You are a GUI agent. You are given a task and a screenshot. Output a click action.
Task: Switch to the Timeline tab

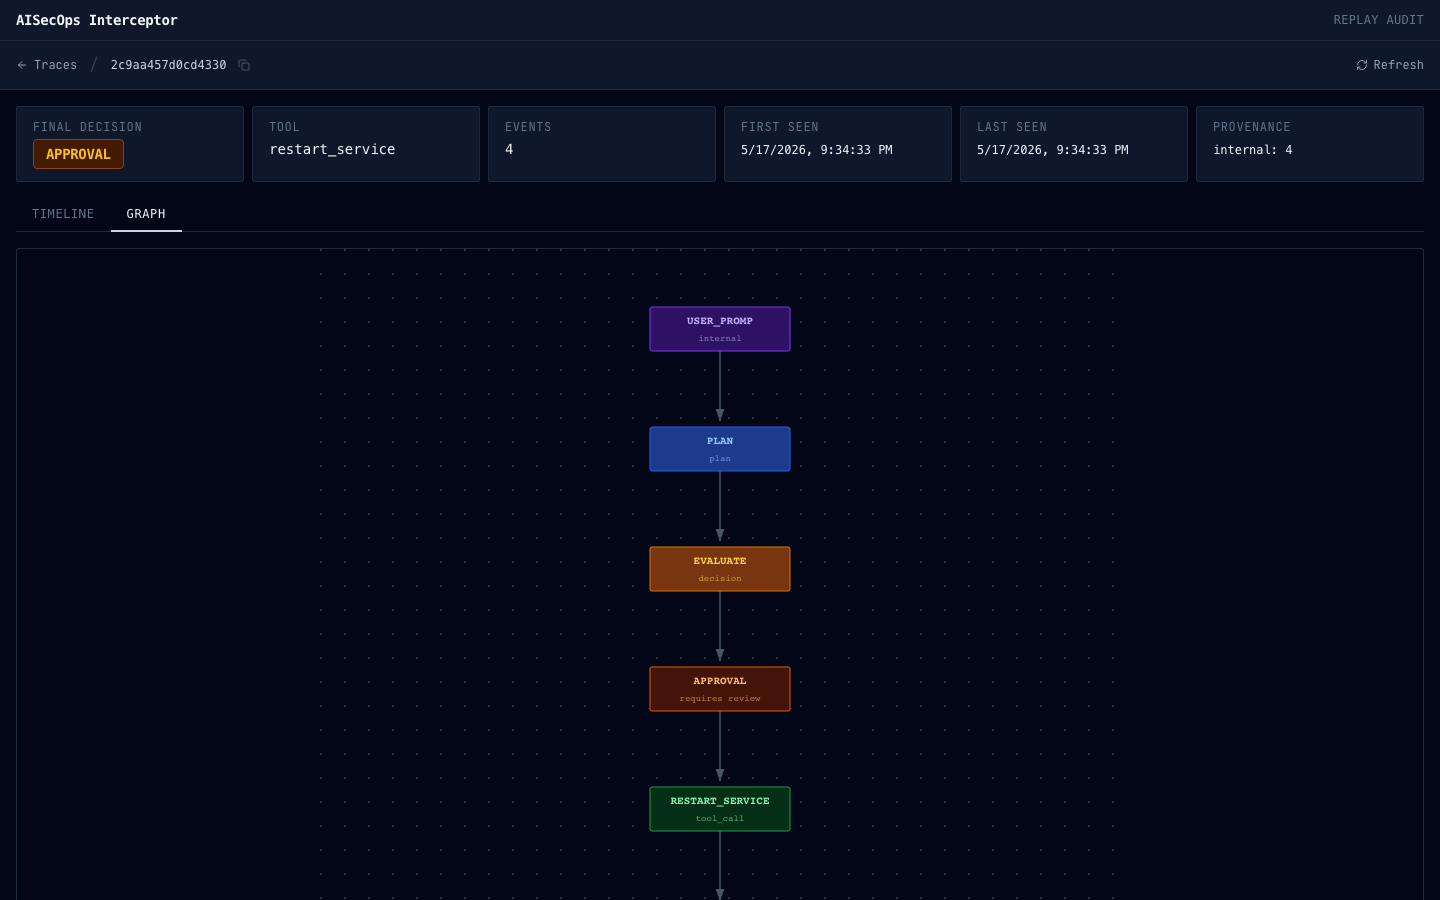pos(63,214)
